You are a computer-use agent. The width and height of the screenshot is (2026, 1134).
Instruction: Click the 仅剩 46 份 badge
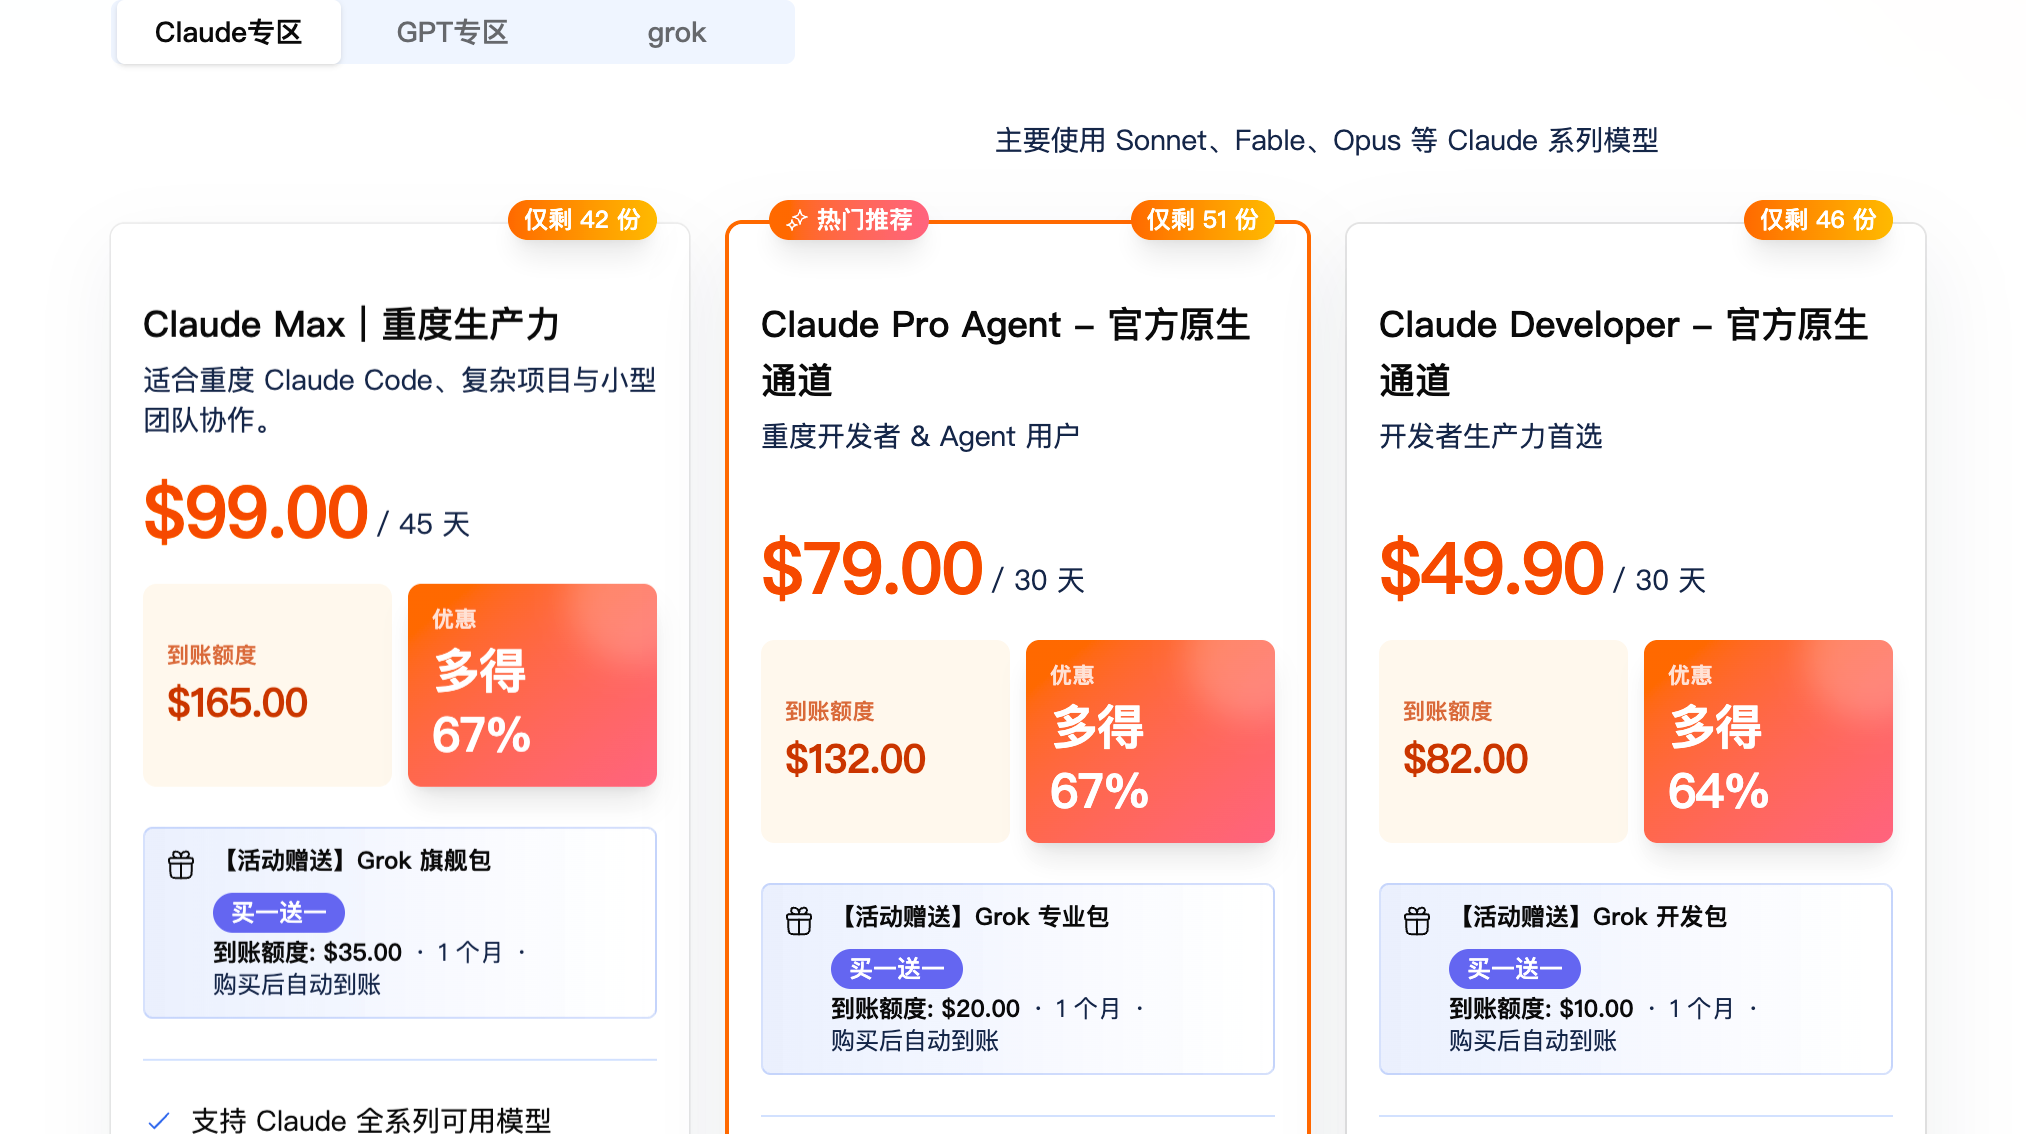[x=1819, y=220]
